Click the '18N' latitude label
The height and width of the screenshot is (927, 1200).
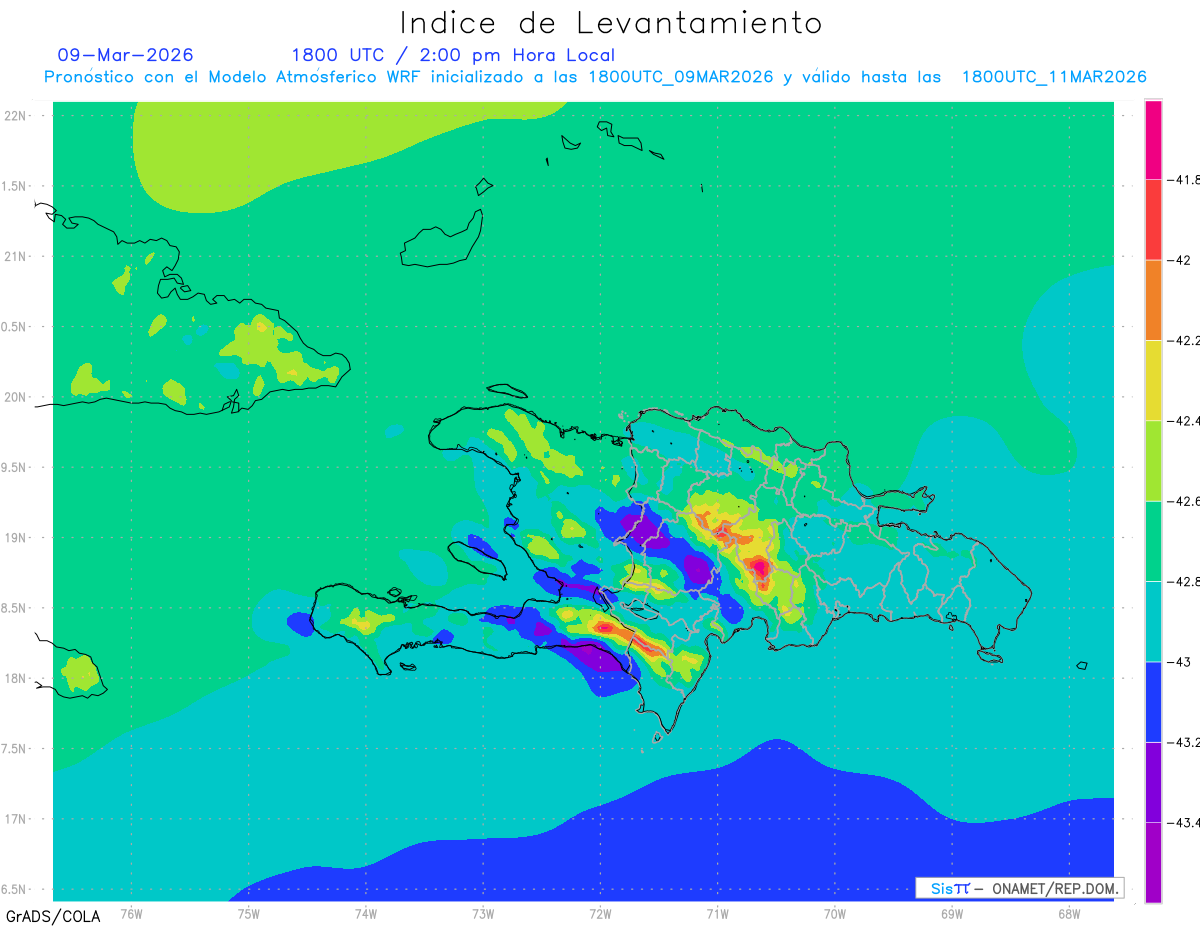(15, 678)
